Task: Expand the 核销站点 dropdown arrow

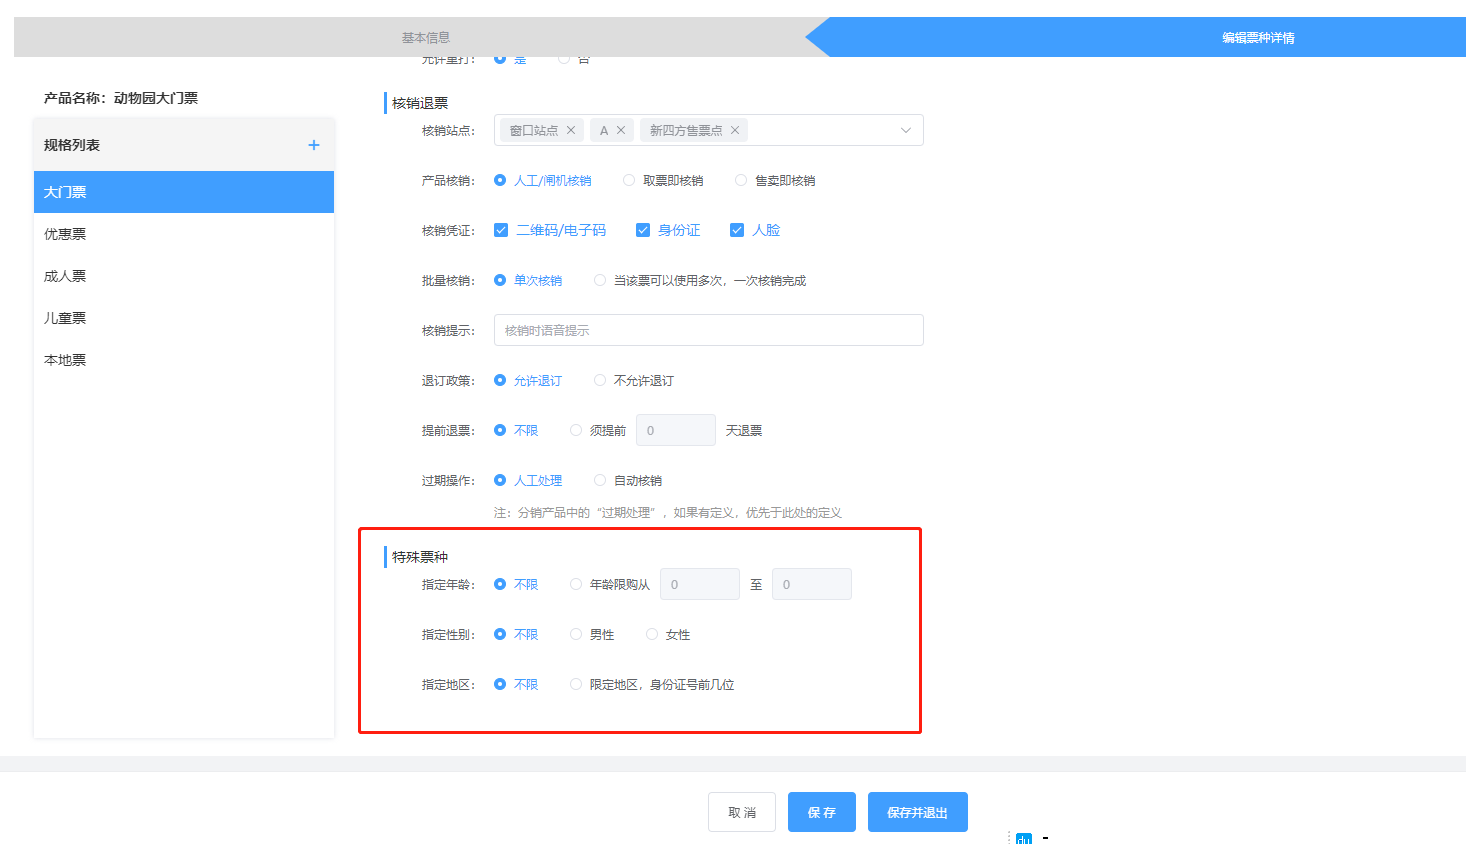Action: 905,130
